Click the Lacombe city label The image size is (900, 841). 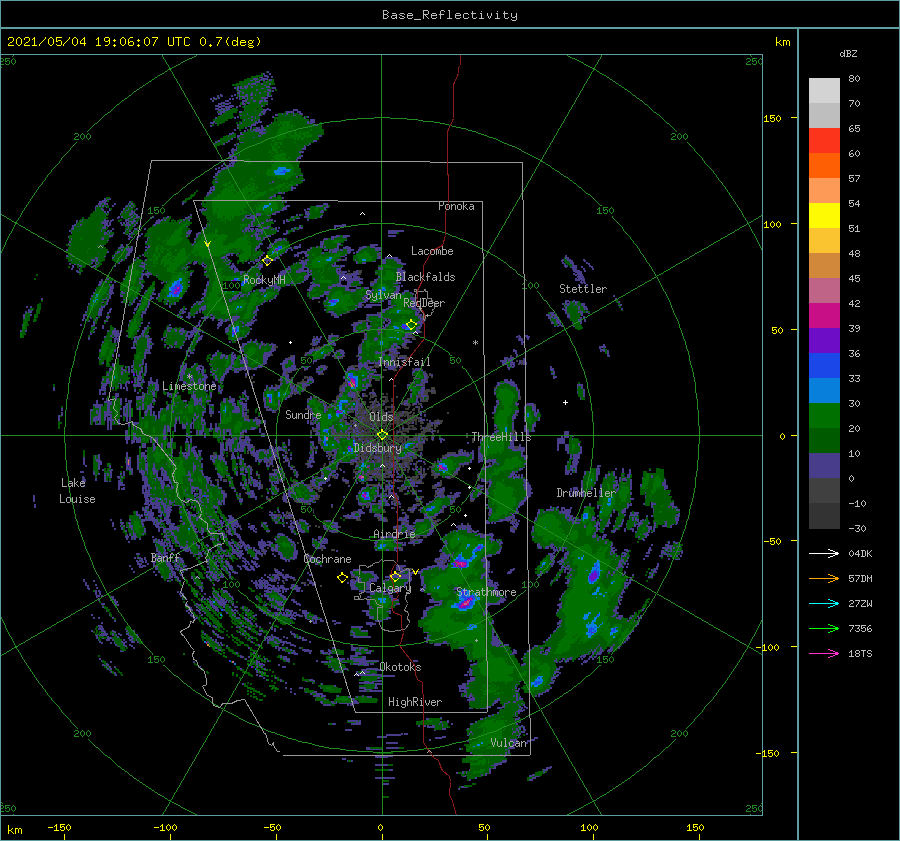(432, 251)
